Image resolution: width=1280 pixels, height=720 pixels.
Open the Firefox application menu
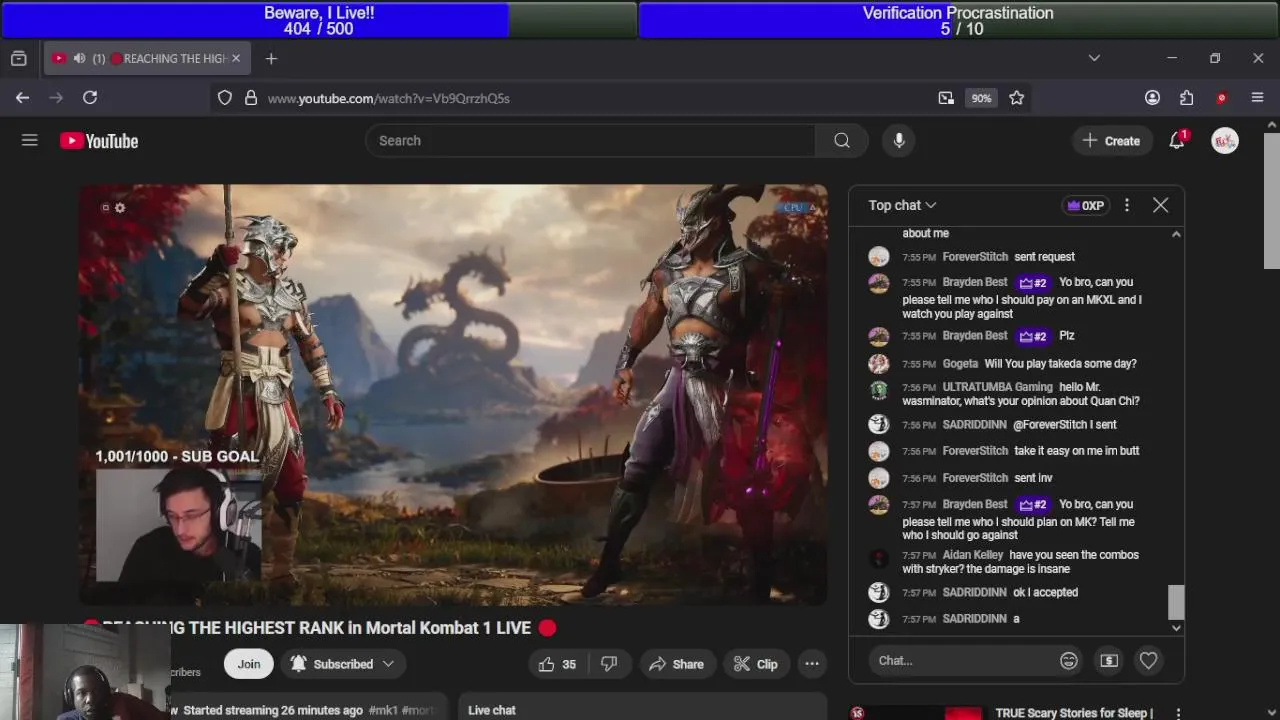(1258, 98)
